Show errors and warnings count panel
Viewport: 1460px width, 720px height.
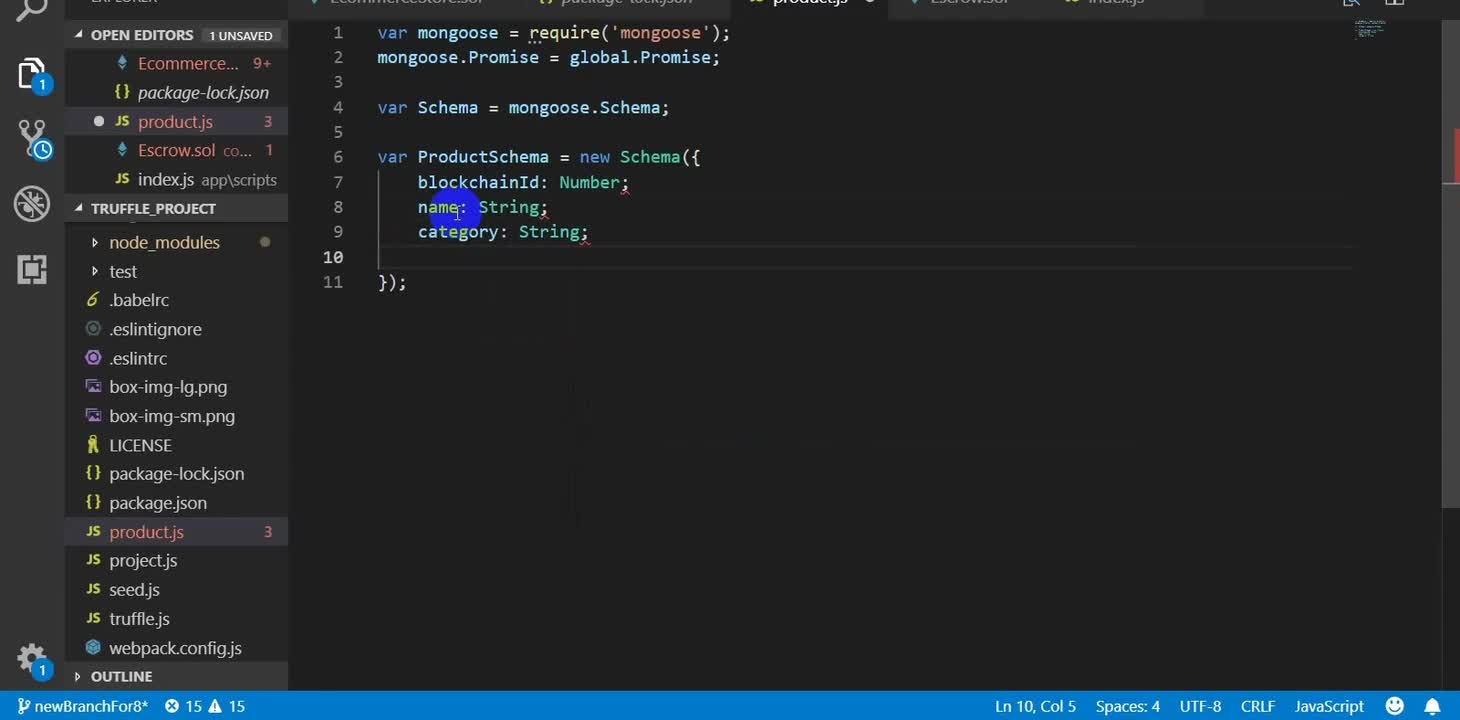pos(205,706)
